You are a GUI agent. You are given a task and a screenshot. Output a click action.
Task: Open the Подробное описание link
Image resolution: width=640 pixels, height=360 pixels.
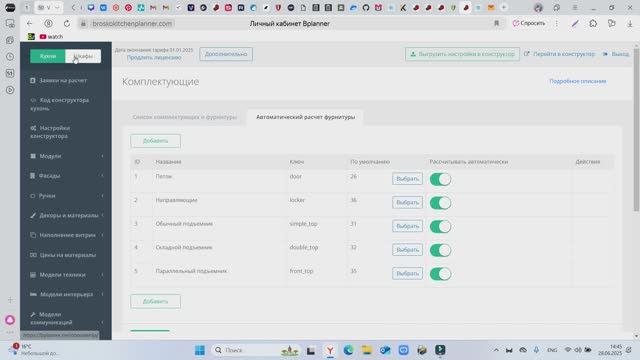coord(578,81)
